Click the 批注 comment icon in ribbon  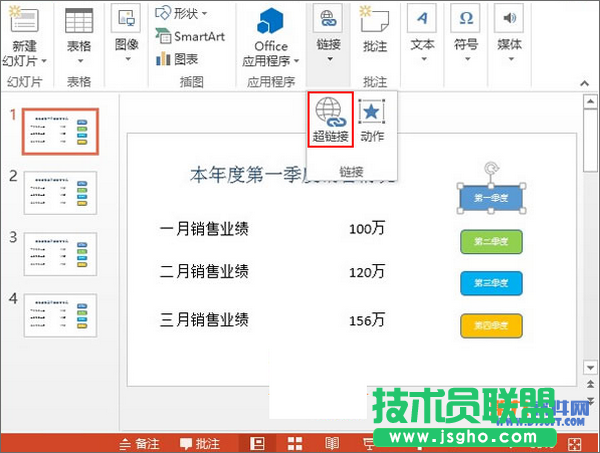pos(374,19)
